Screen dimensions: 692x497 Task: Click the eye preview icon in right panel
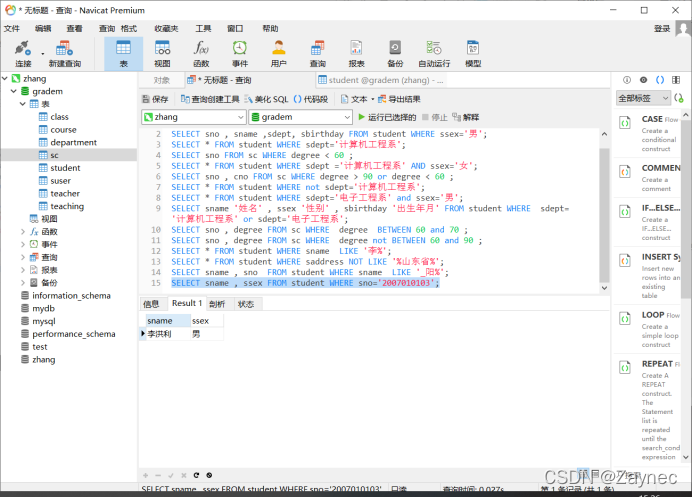click(x=643, y=80)
